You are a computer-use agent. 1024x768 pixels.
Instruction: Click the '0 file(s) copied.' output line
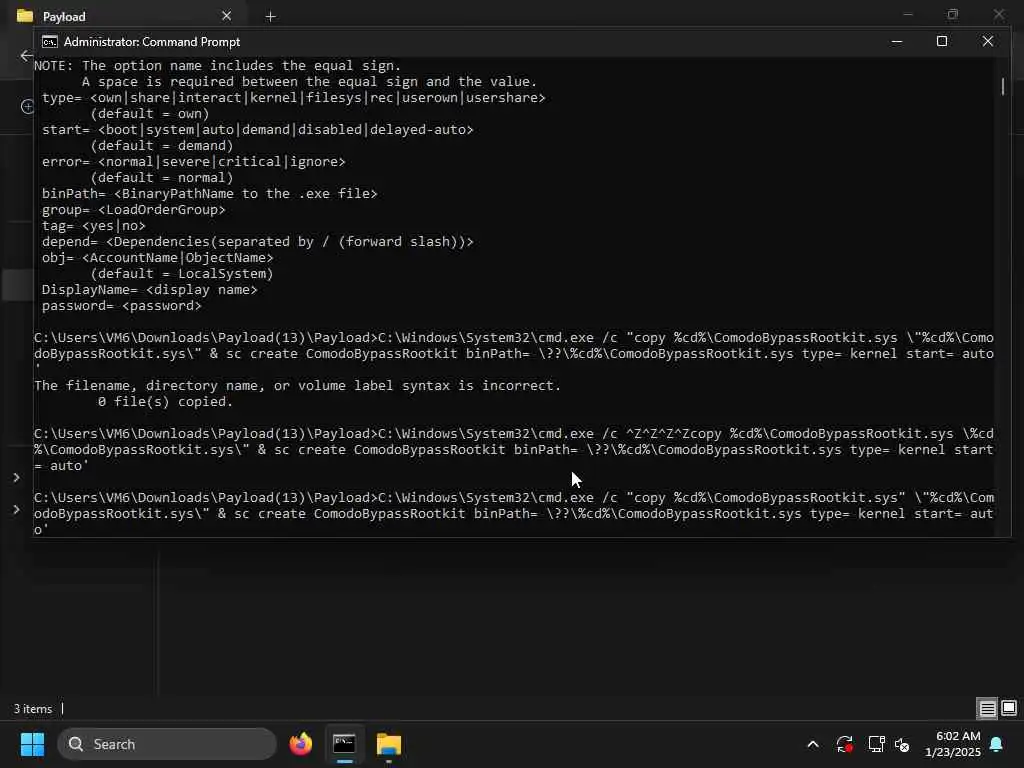pos(165,402)
